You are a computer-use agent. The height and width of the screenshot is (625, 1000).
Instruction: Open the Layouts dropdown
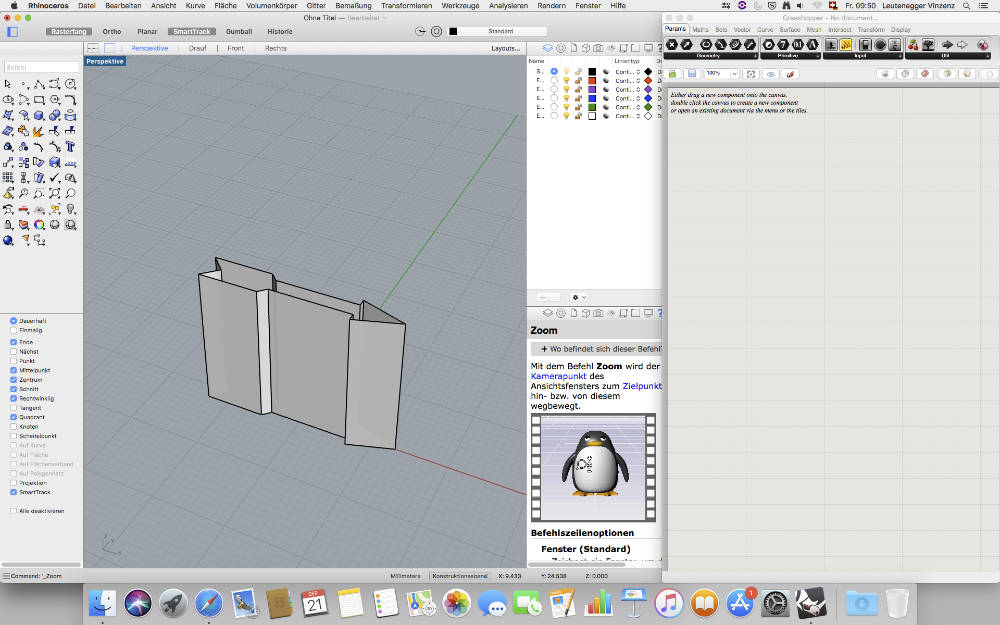click(x=506, y=48)
